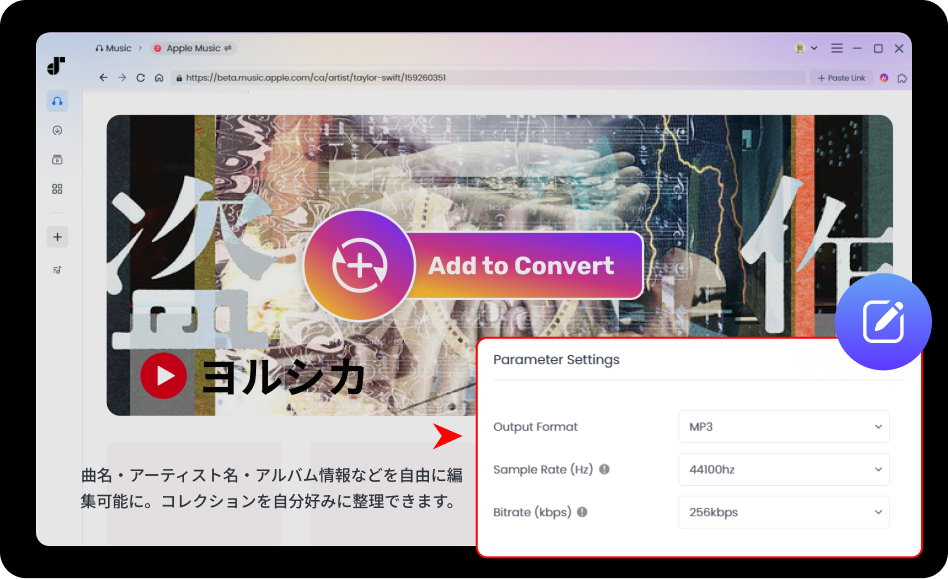Viewport: 948px width, 579px height.
Task: Open the video library icon in the sidebar
Action: click(57, 159)
